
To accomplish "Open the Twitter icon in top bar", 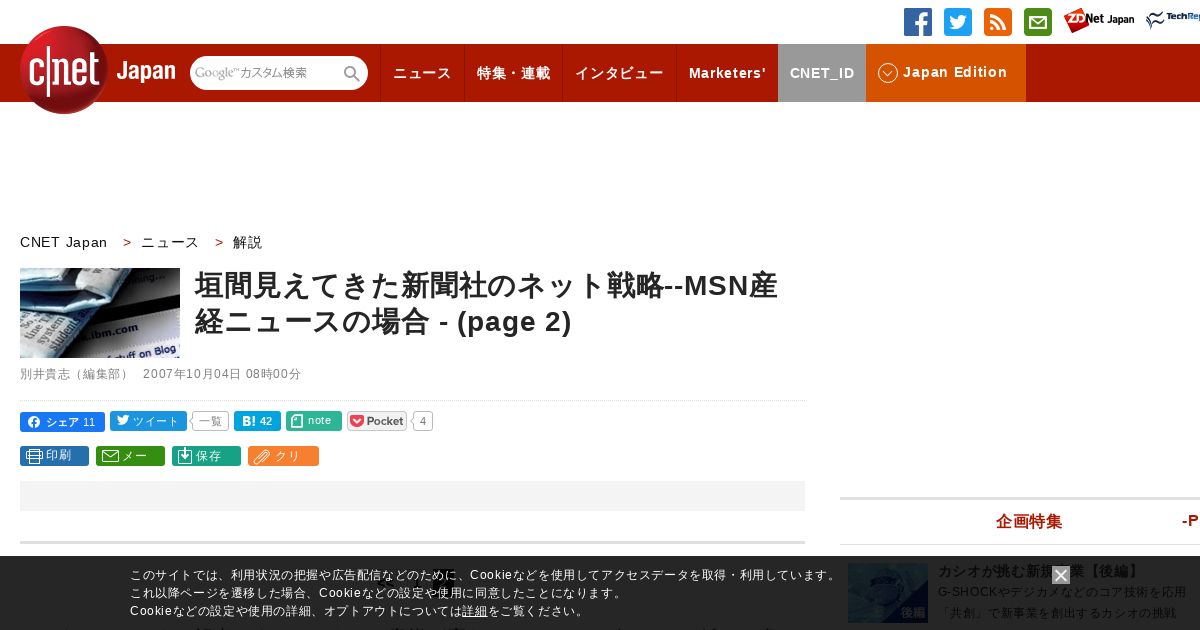I will pos(957,22).
